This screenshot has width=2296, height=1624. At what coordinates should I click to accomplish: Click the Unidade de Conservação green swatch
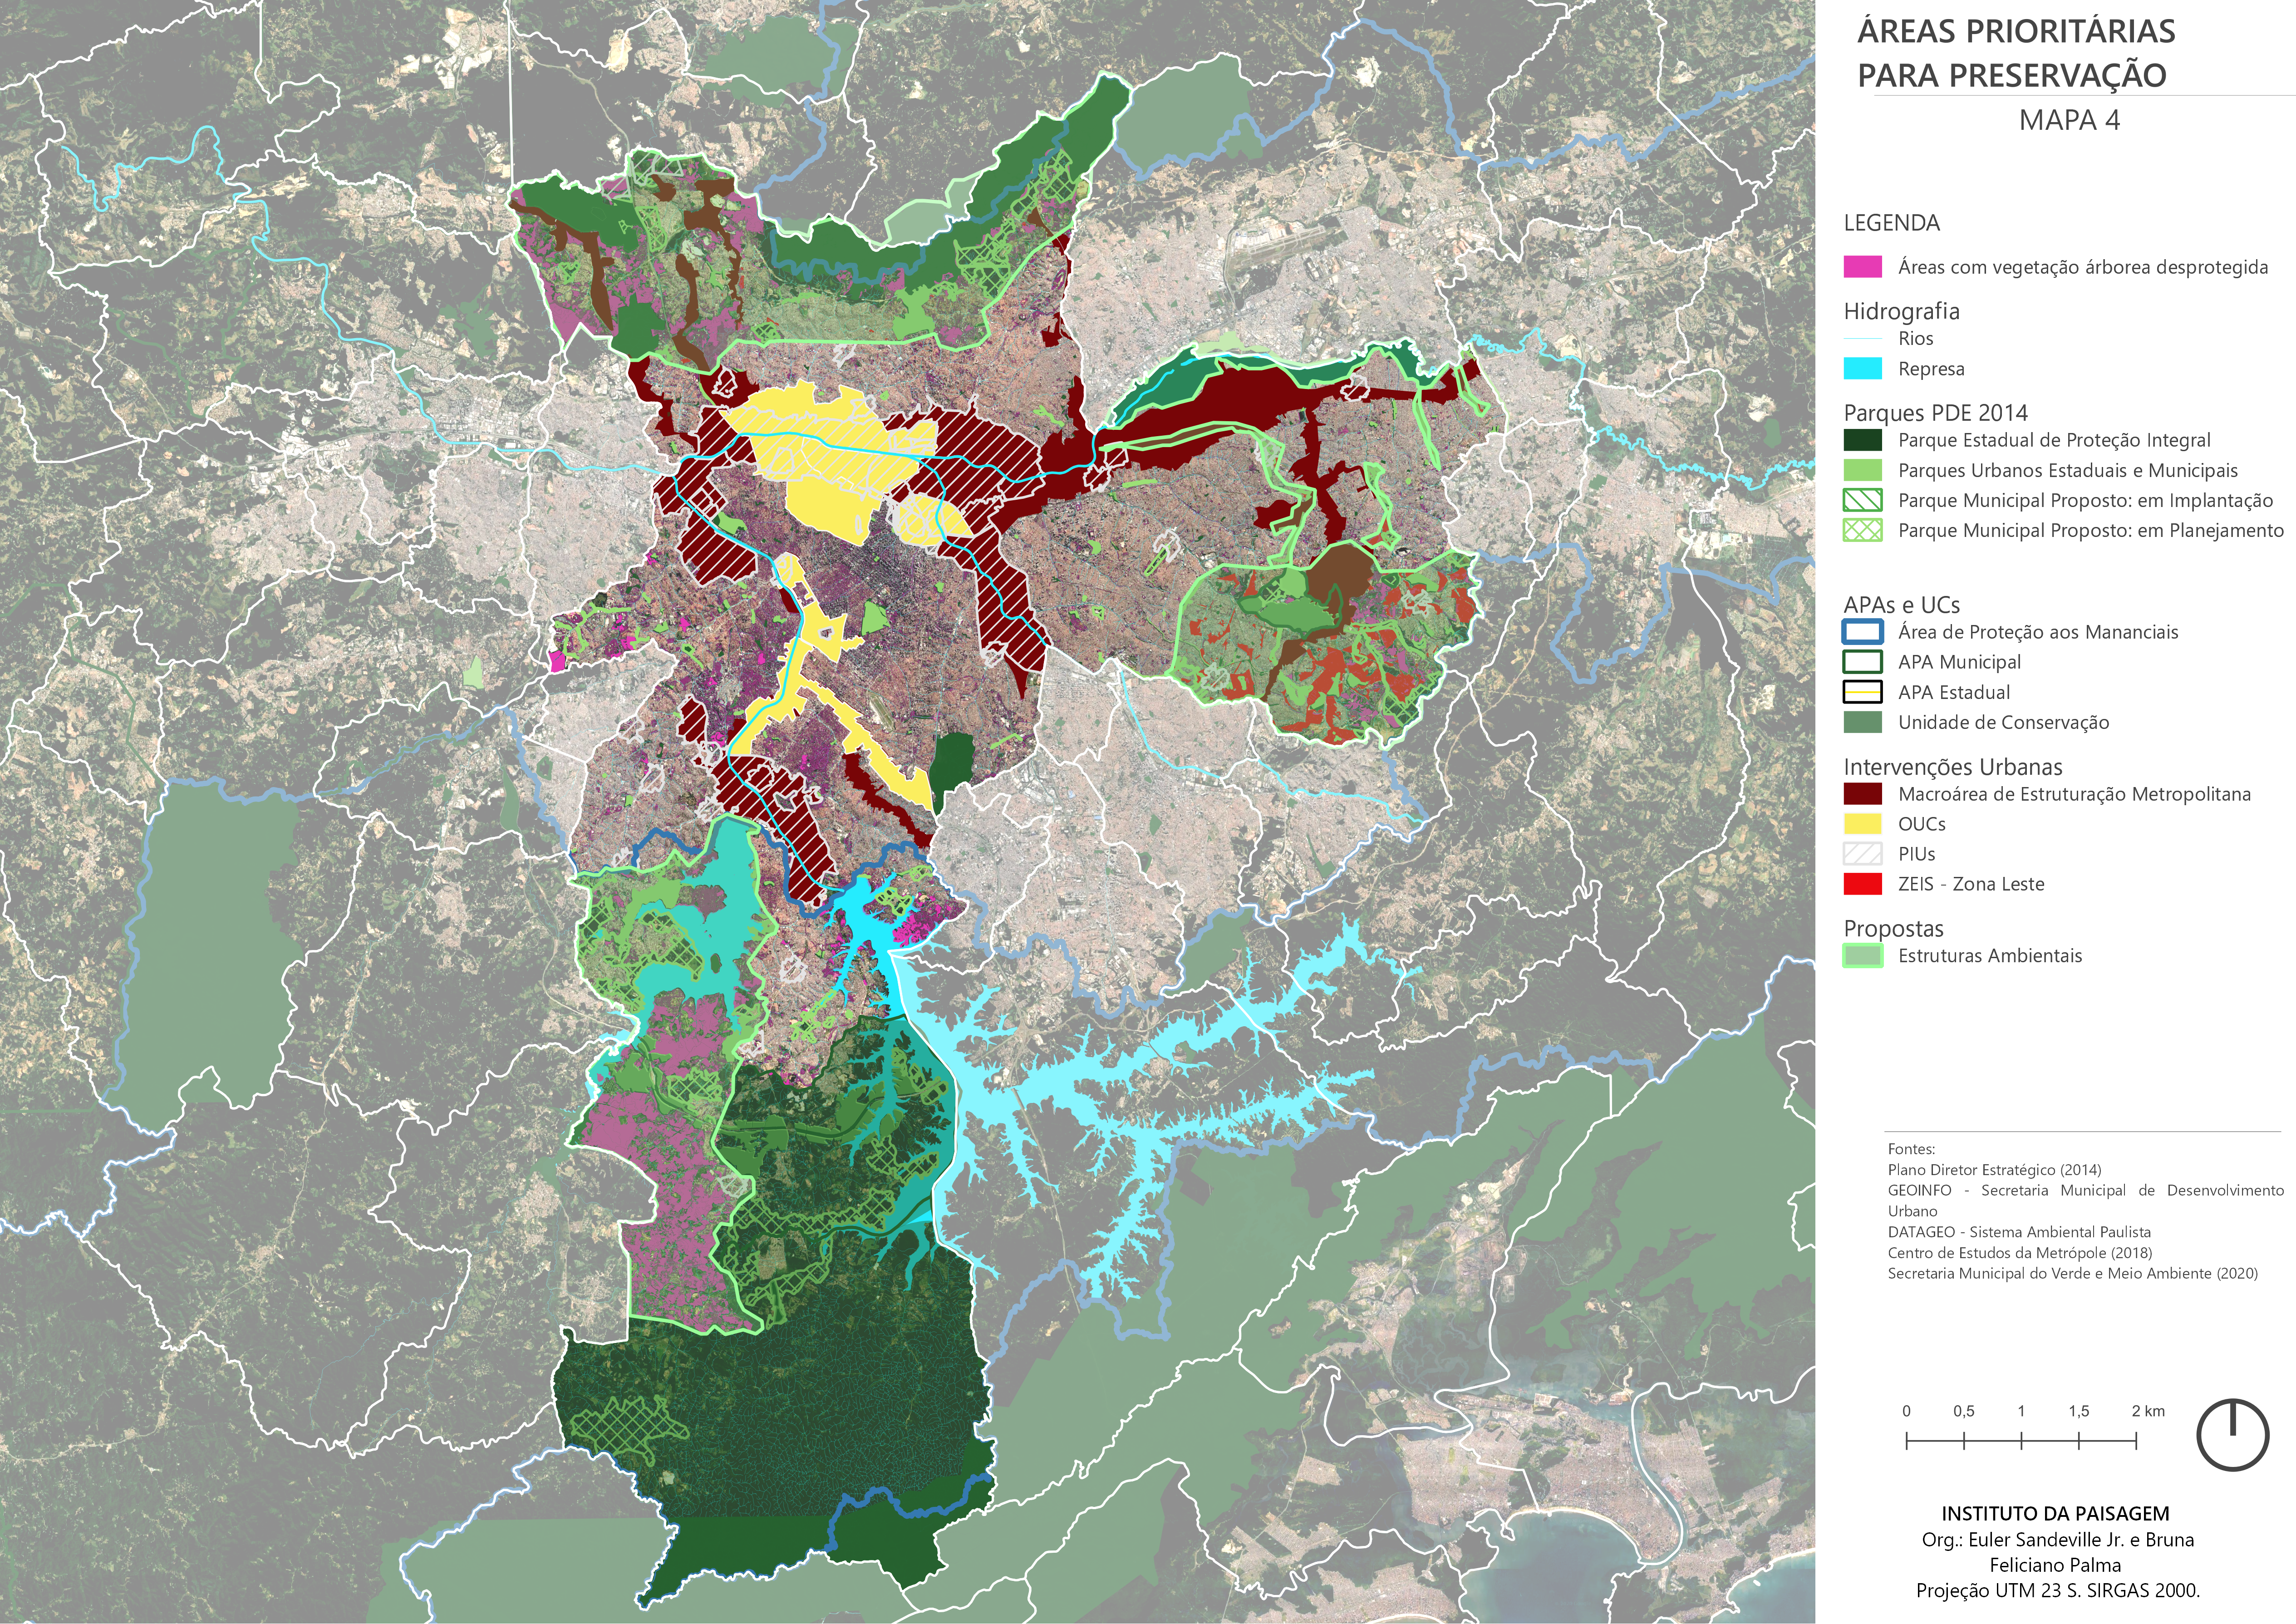(x=1862, y=722)
